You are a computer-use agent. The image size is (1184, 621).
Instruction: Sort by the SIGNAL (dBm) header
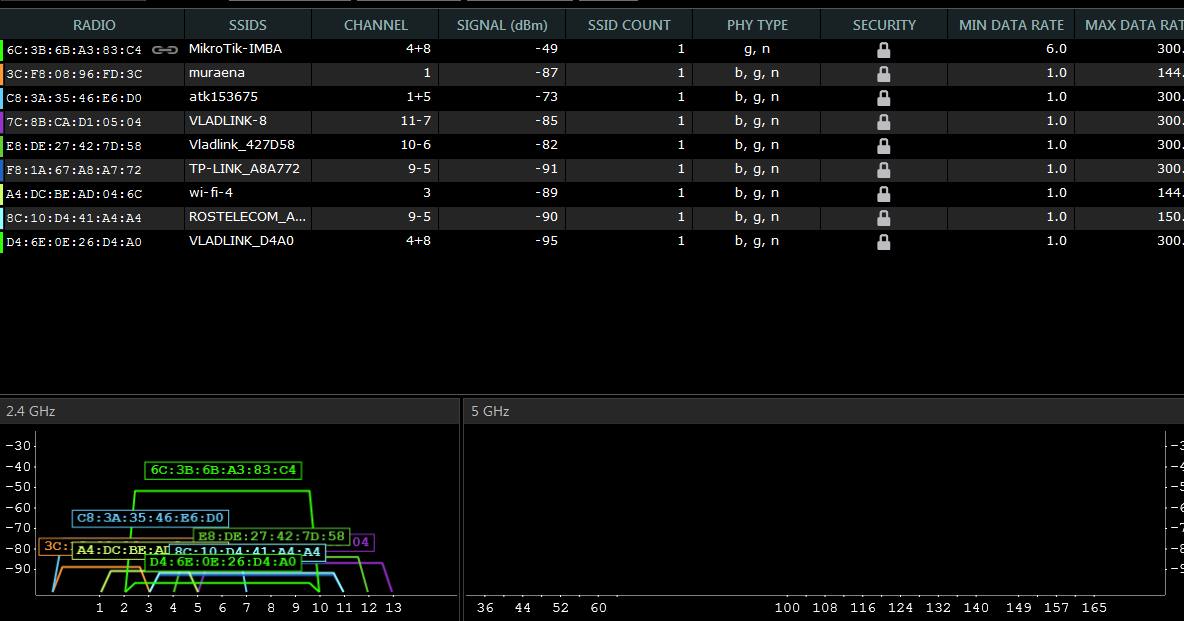[502, 25]
